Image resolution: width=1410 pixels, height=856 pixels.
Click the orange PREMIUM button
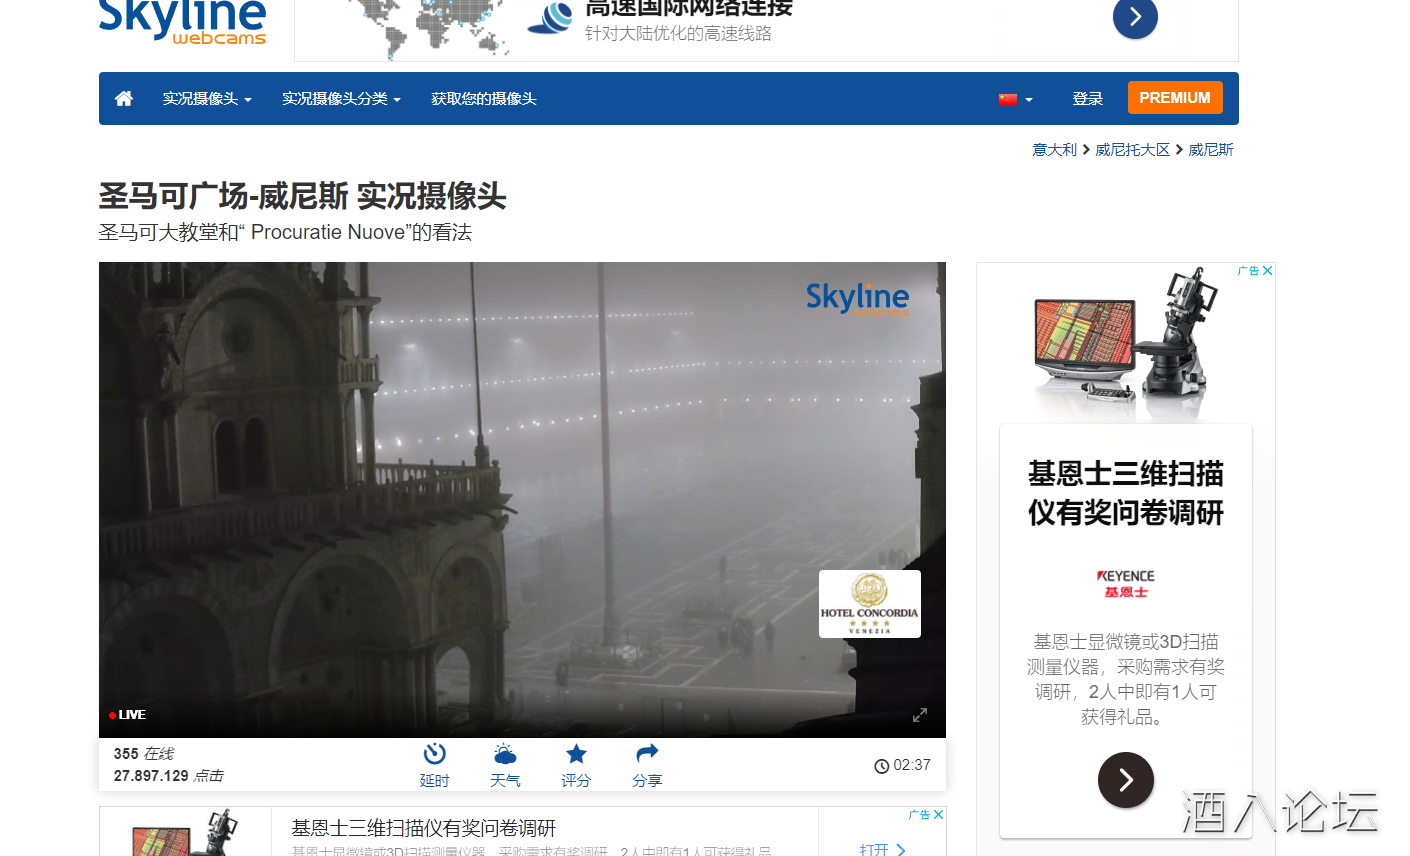(1175, 97)
